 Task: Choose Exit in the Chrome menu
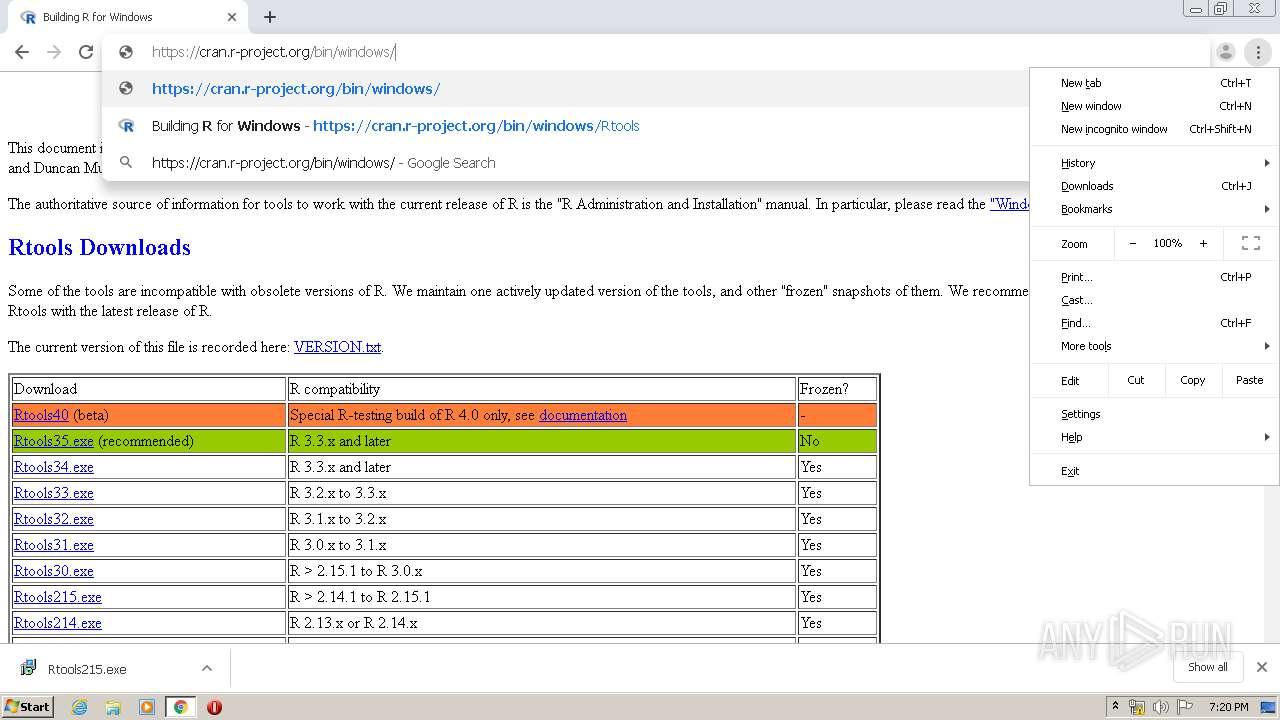[x=1155, y=471]
